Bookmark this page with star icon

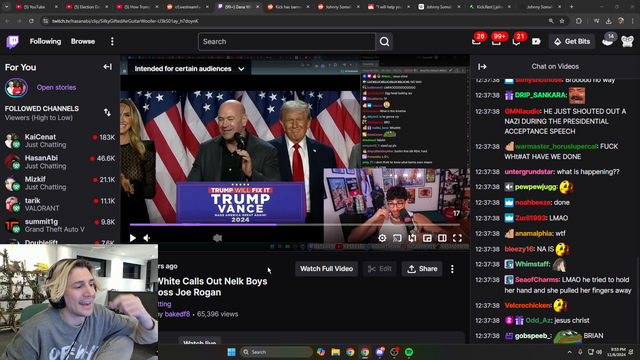click(562, 21)
